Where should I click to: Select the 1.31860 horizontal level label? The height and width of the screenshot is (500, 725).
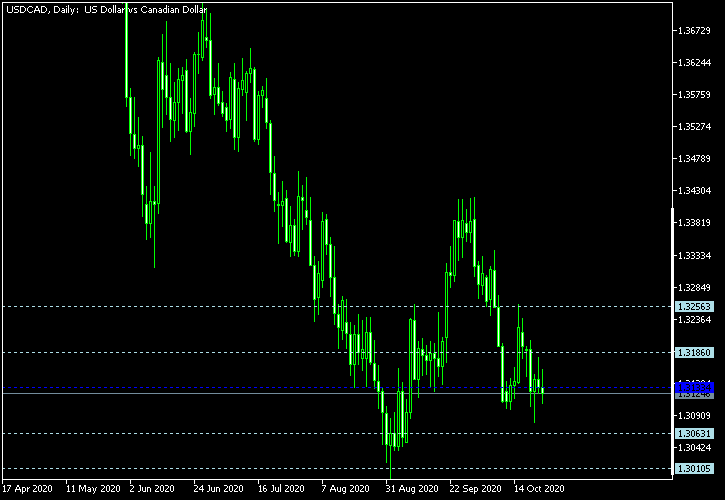coord(694,353)
